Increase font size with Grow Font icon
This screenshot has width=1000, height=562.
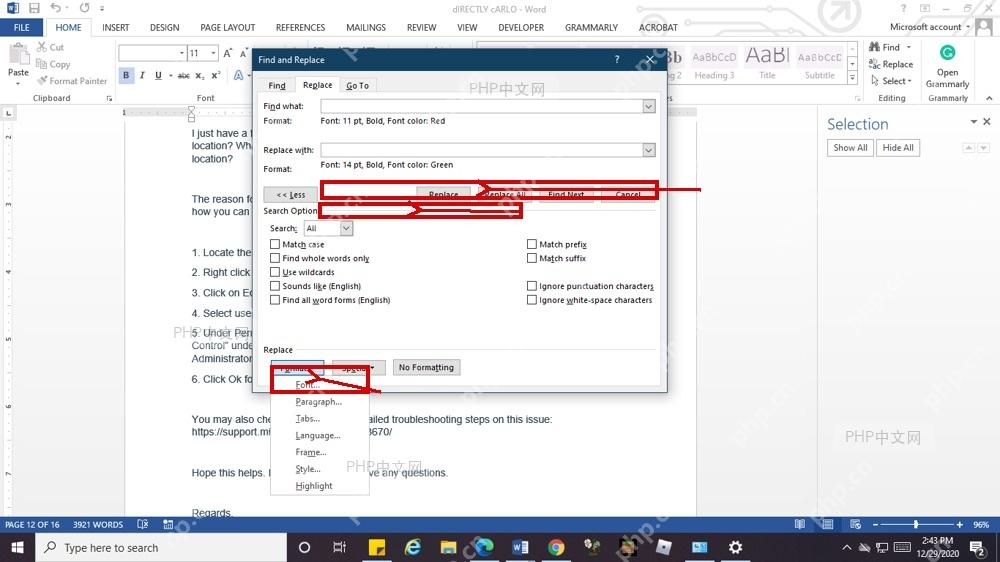coord(228,54)
